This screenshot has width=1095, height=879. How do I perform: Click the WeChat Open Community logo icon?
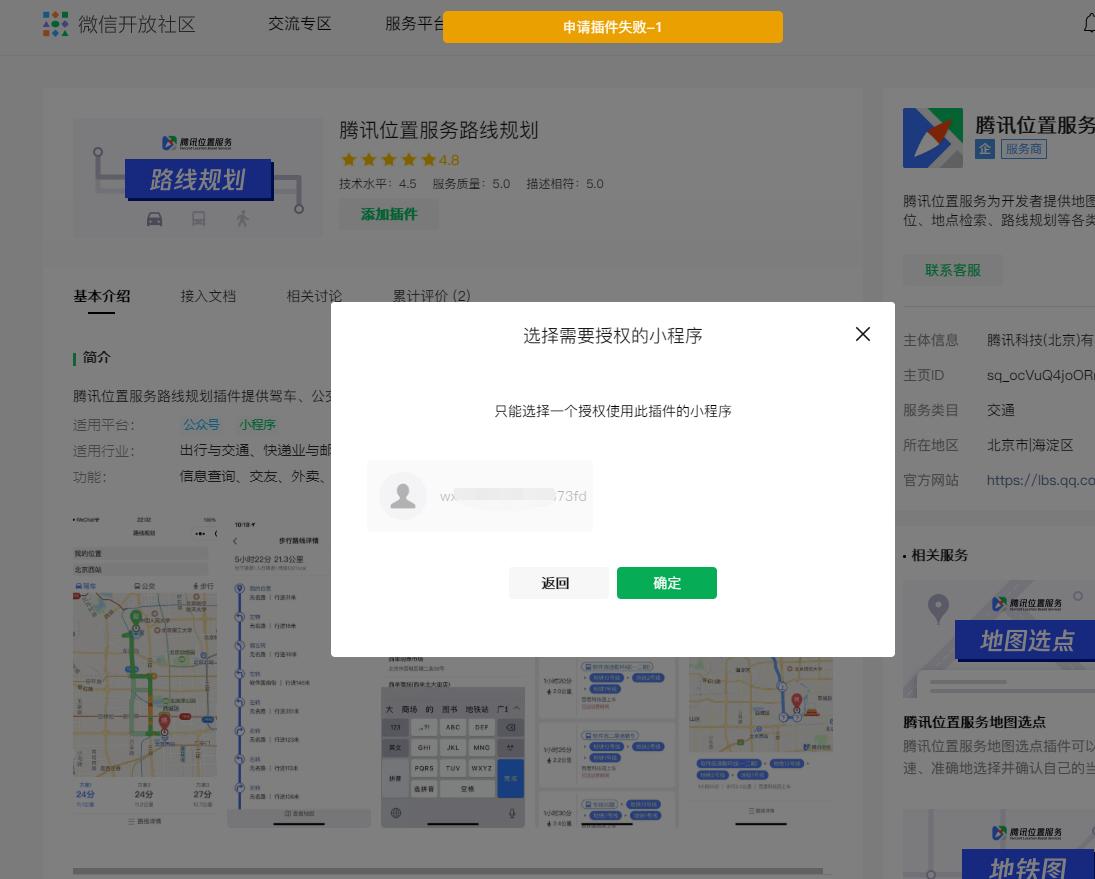[x=55, y=24]
